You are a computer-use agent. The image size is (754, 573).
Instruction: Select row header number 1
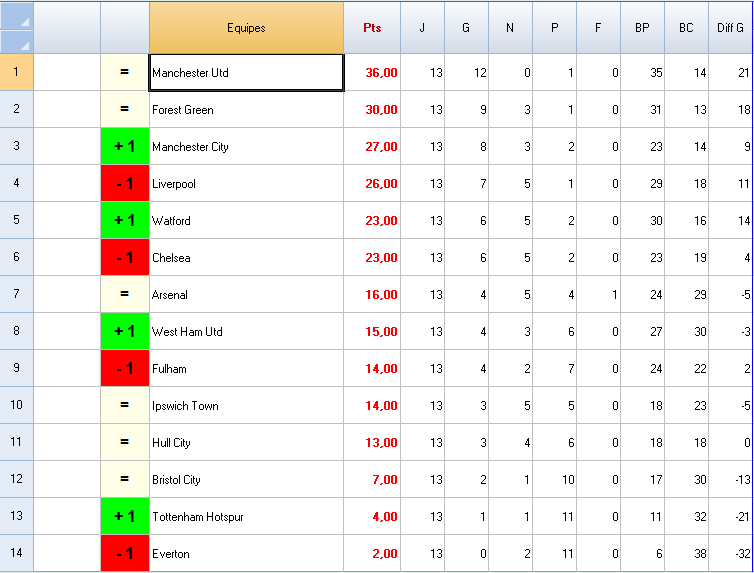[17, 73]
